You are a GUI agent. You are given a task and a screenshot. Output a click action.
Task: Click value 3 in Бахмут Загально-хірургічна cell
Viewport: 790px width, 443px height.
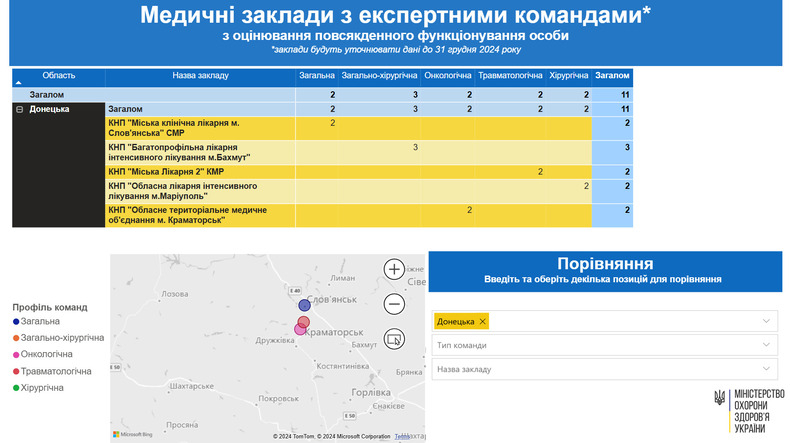coord(415,147)
